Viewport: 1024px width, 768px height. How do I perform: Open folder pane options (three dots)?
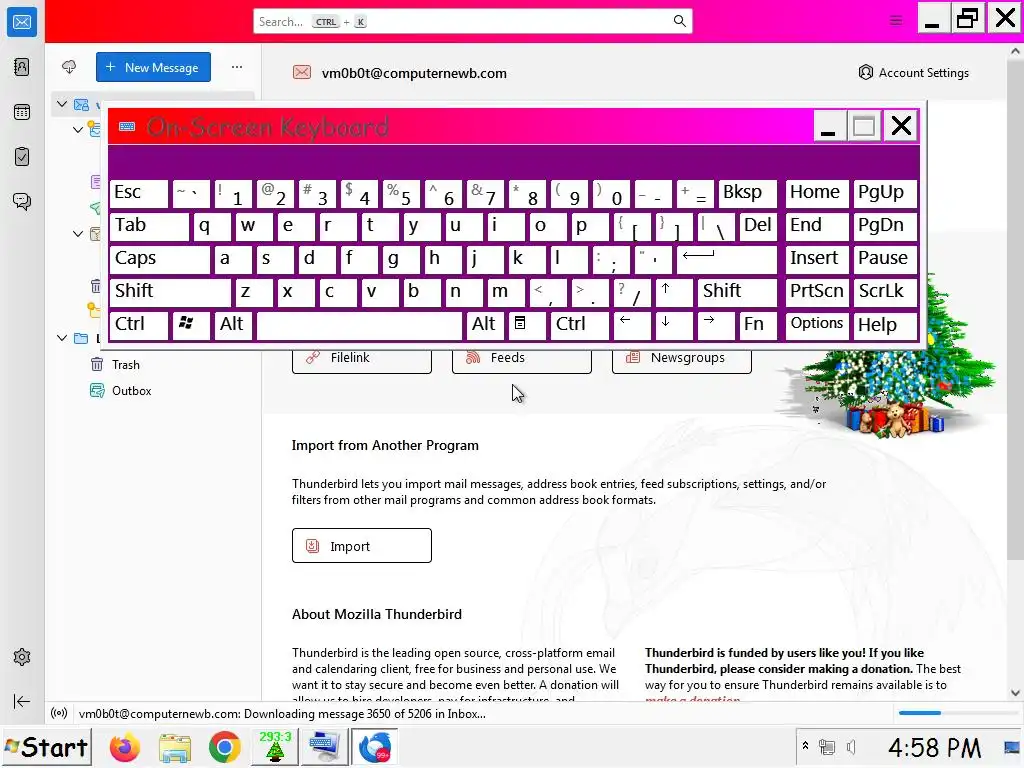237,67
